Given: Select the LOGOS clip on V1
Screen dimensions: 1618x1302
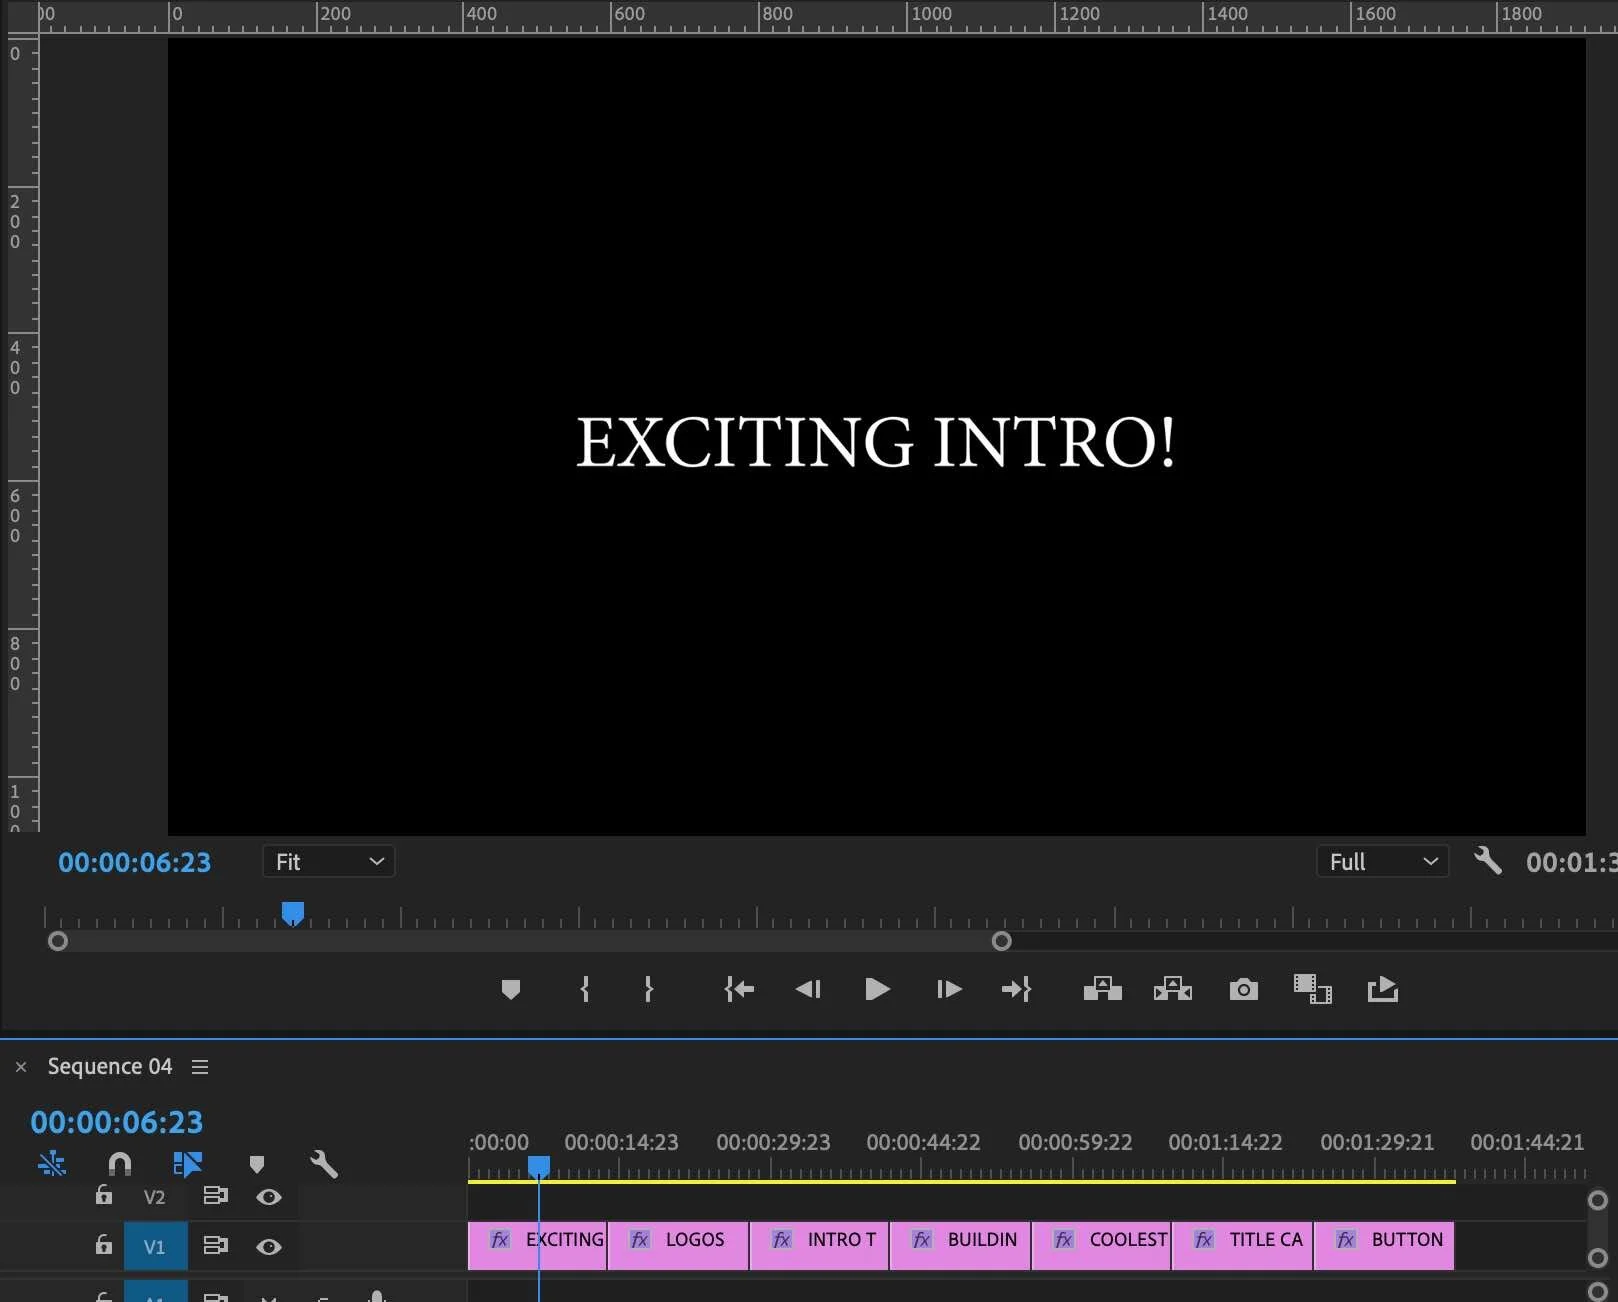Looking at the screenshot, I should [x=678, y=1247].
